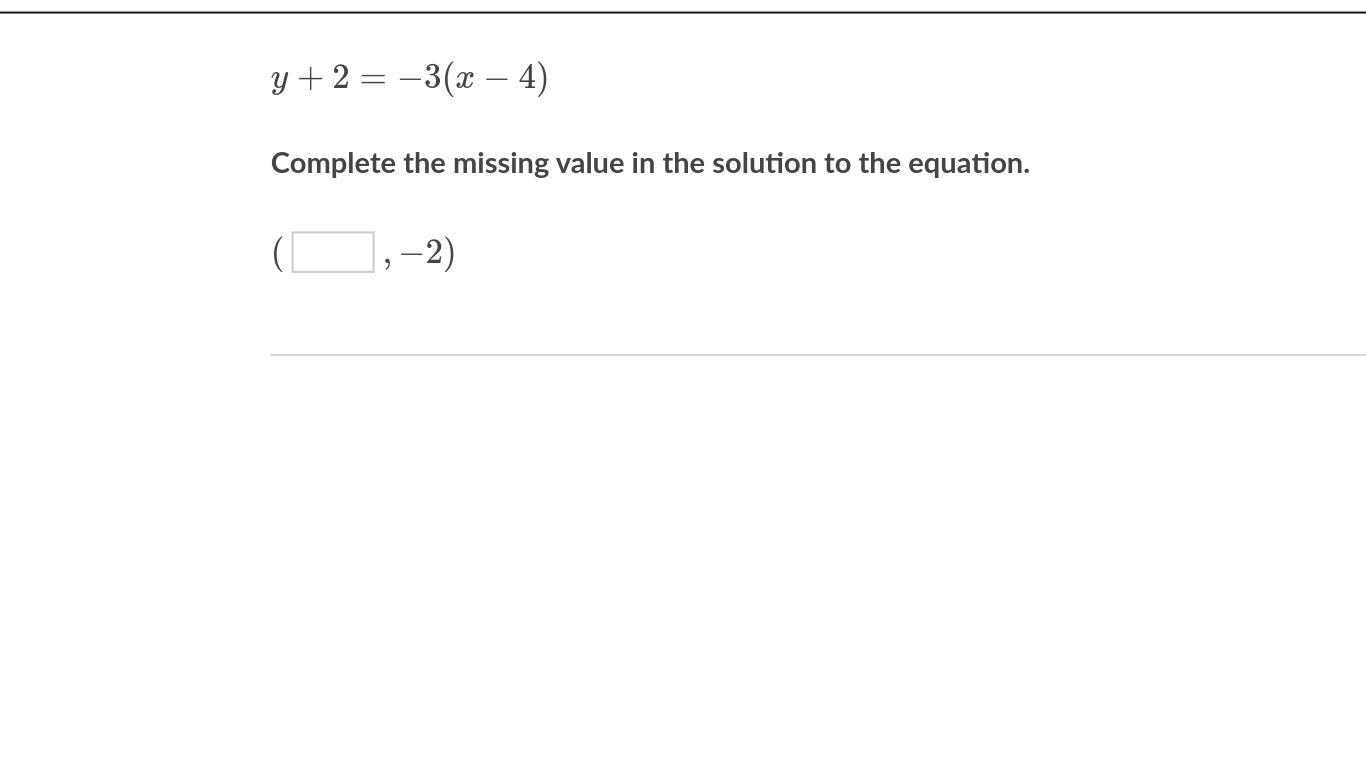Click the gray divider line below the answer
Screen dimensions: 1366x768
[818, 354]
